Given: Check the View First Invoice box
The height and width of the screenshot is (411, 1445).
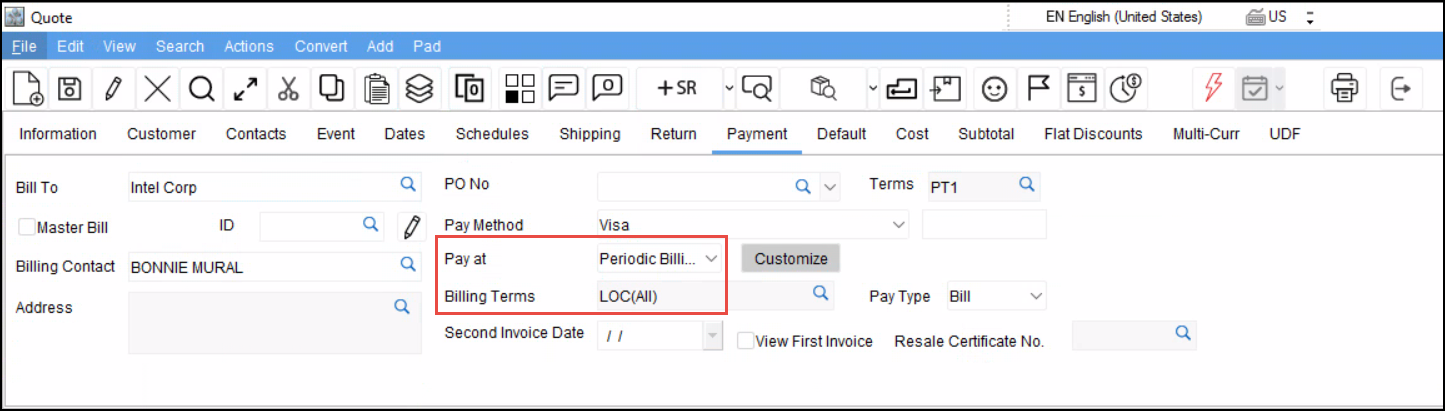Looking at the screenshot, I should [745, 341].
